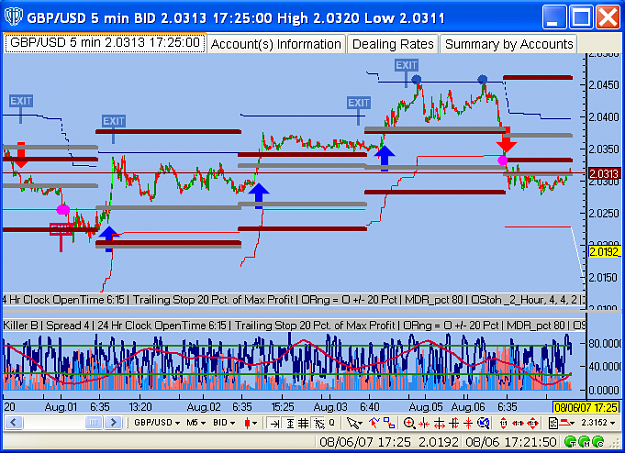Select the GBP/USD 5 min chart tab
The height and width of the screenshot is (453, 625).
(105, 43)
